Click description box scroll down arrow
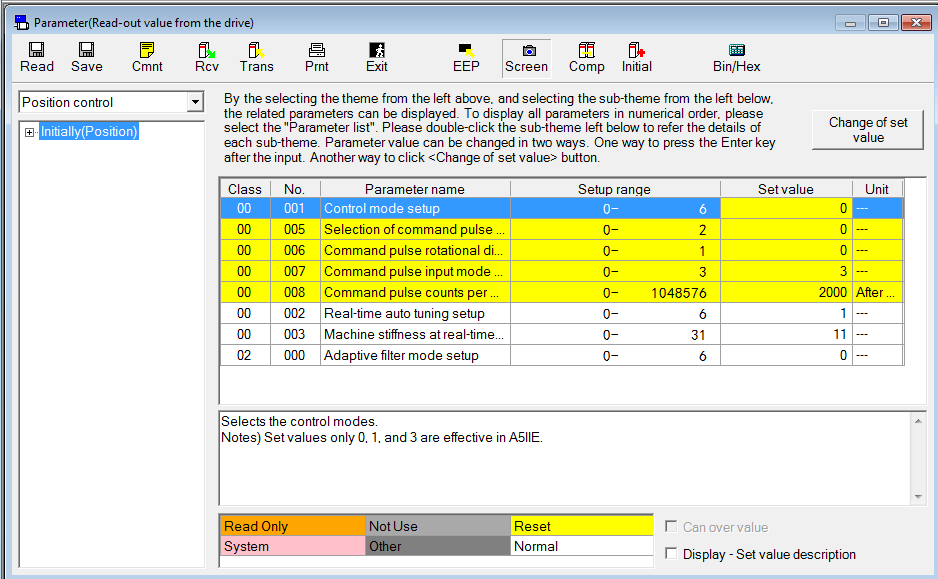Image resolution: width=938 pixels, height=579 pixels. (x=918, y=497)
